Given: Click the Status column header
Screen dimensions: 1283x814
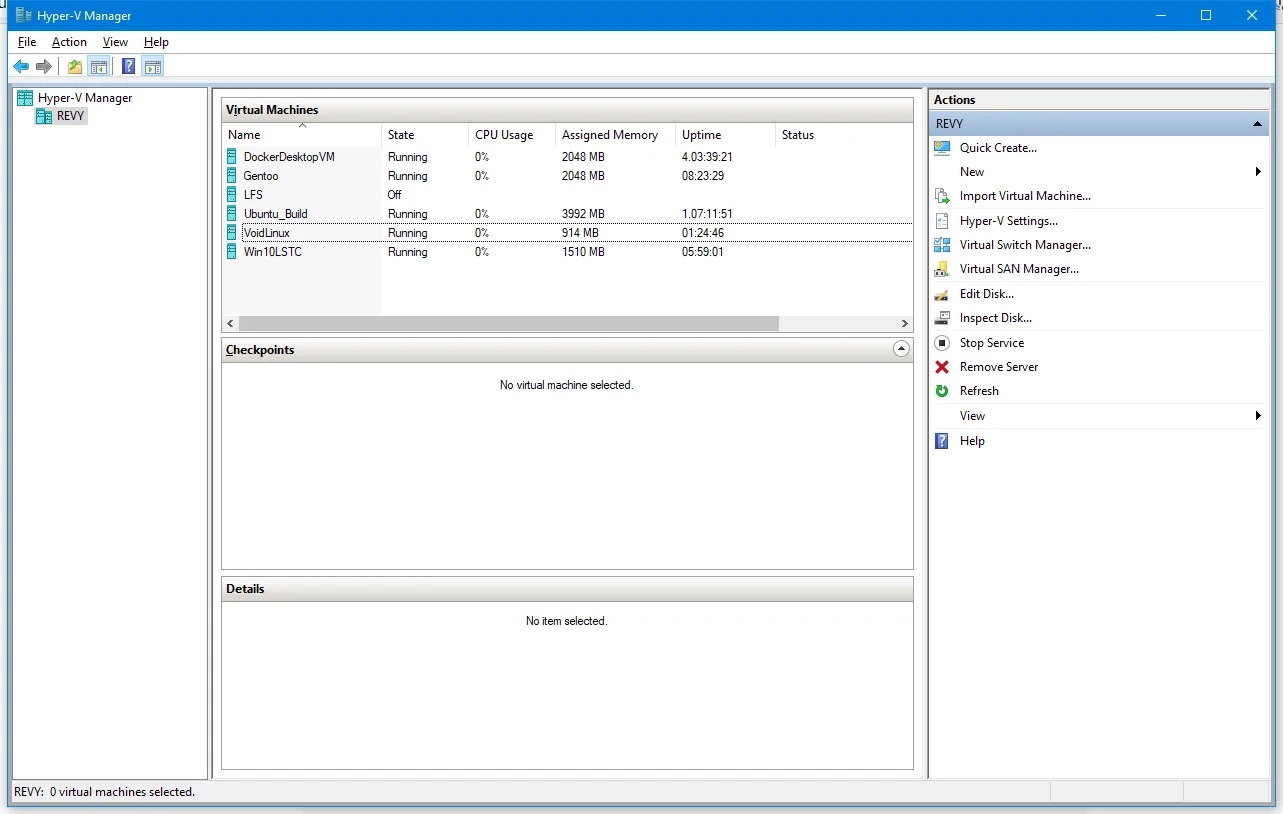Looking at the screenshot, I should (844, 134).
